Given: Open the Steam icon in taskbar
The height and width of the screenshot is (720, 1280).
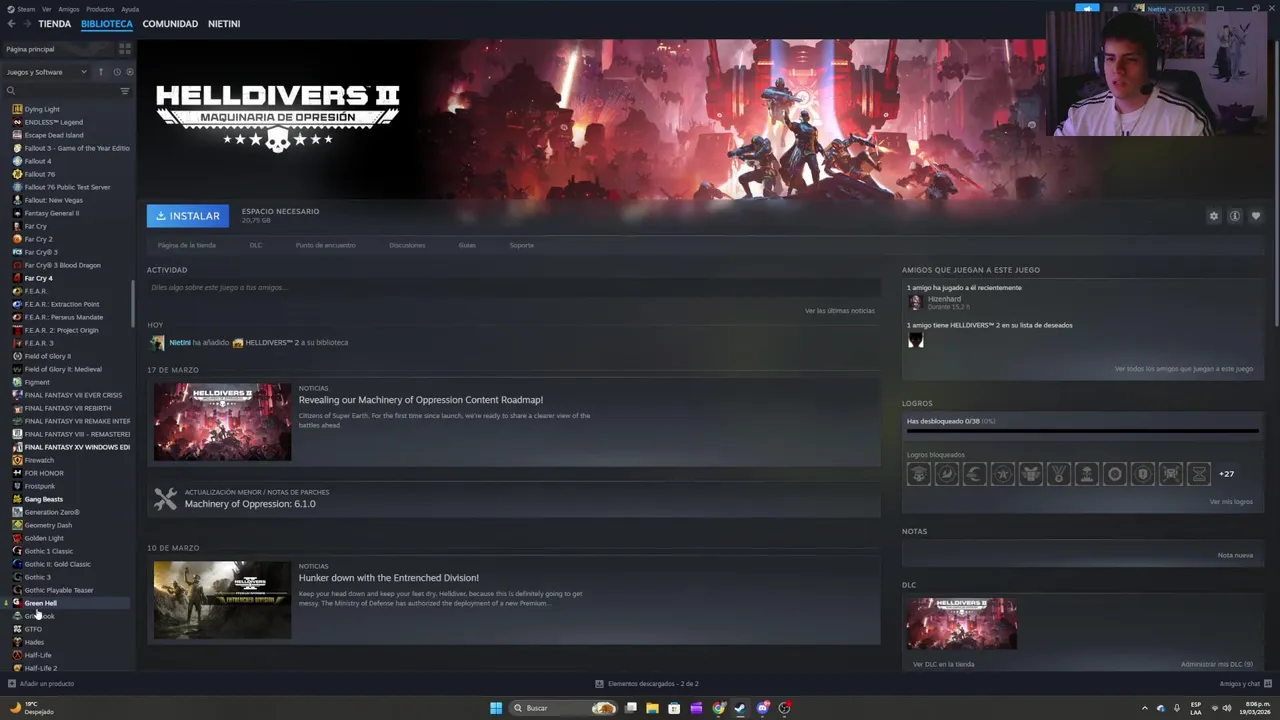Looking at the screenshot, I should 740,708.
